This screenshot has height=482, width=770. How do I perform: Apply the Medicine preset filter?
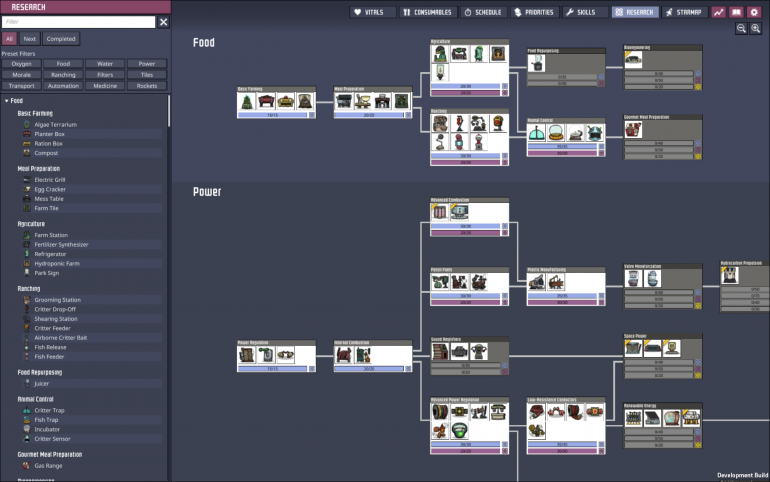pos(105,86)
